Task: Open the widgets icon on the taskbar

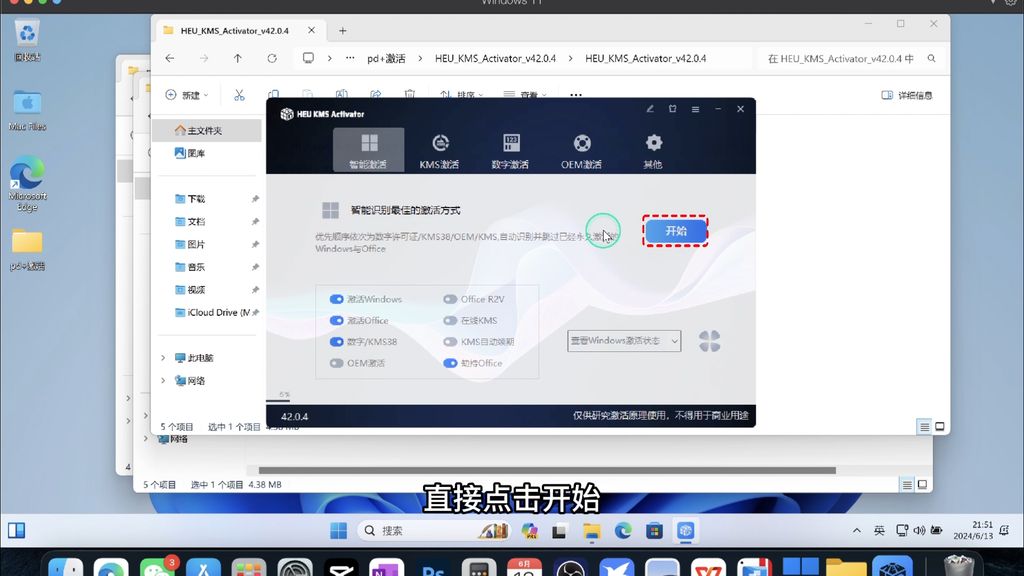Action: [x=16, y=530]
